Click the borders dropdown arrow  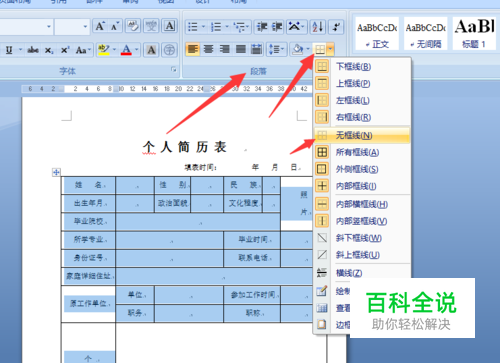[x=330, y=50]
